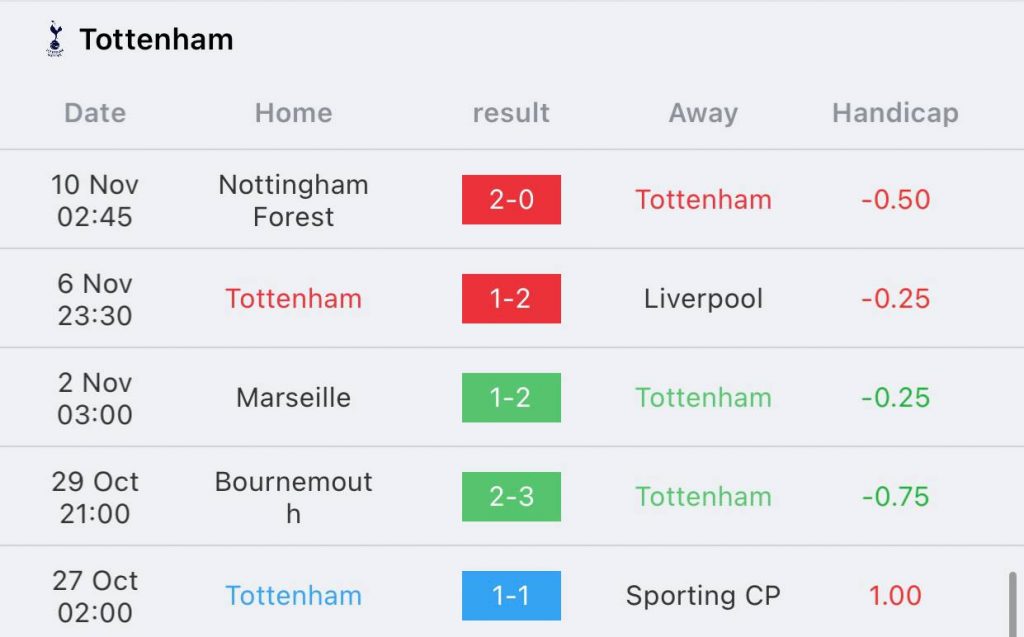Open the red 1-2 Liverpool result badge
Image resolution: width=1024 pixels, height=637 pixels.
511,299
